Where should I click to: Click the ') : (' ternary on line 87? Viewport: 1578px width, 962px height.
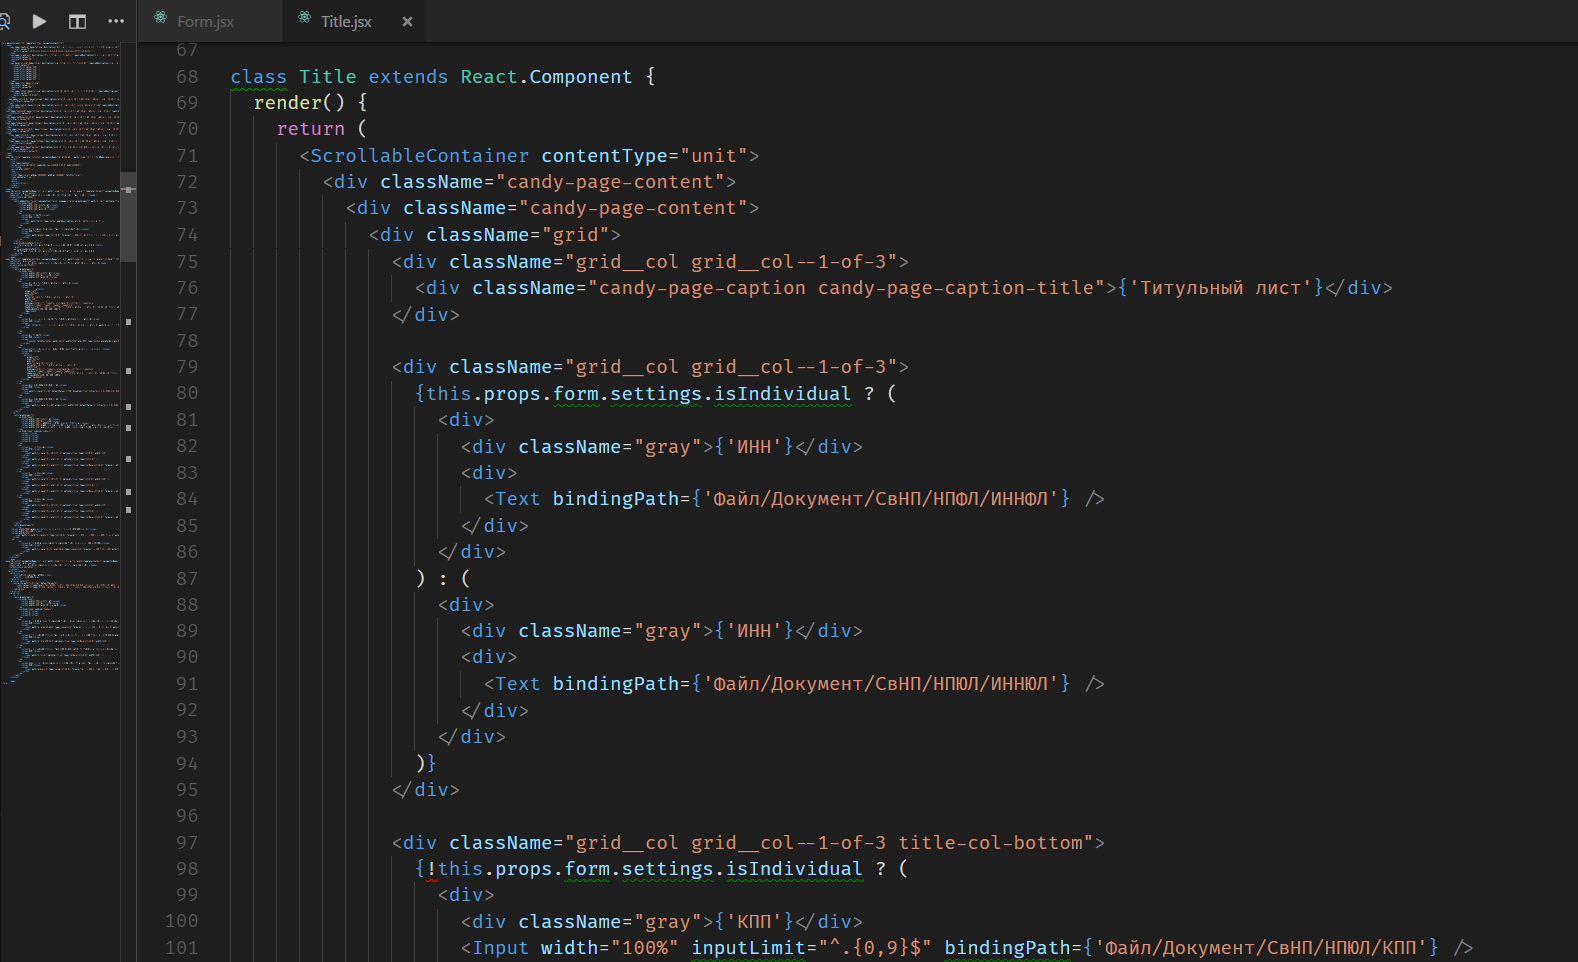(443, 579)
